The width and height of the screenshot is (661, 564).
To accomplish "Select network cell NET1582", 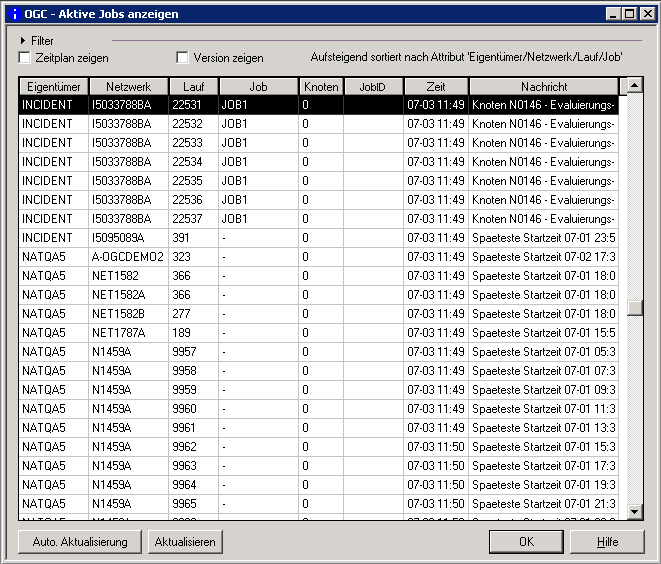I will click(x=128, y=276).
